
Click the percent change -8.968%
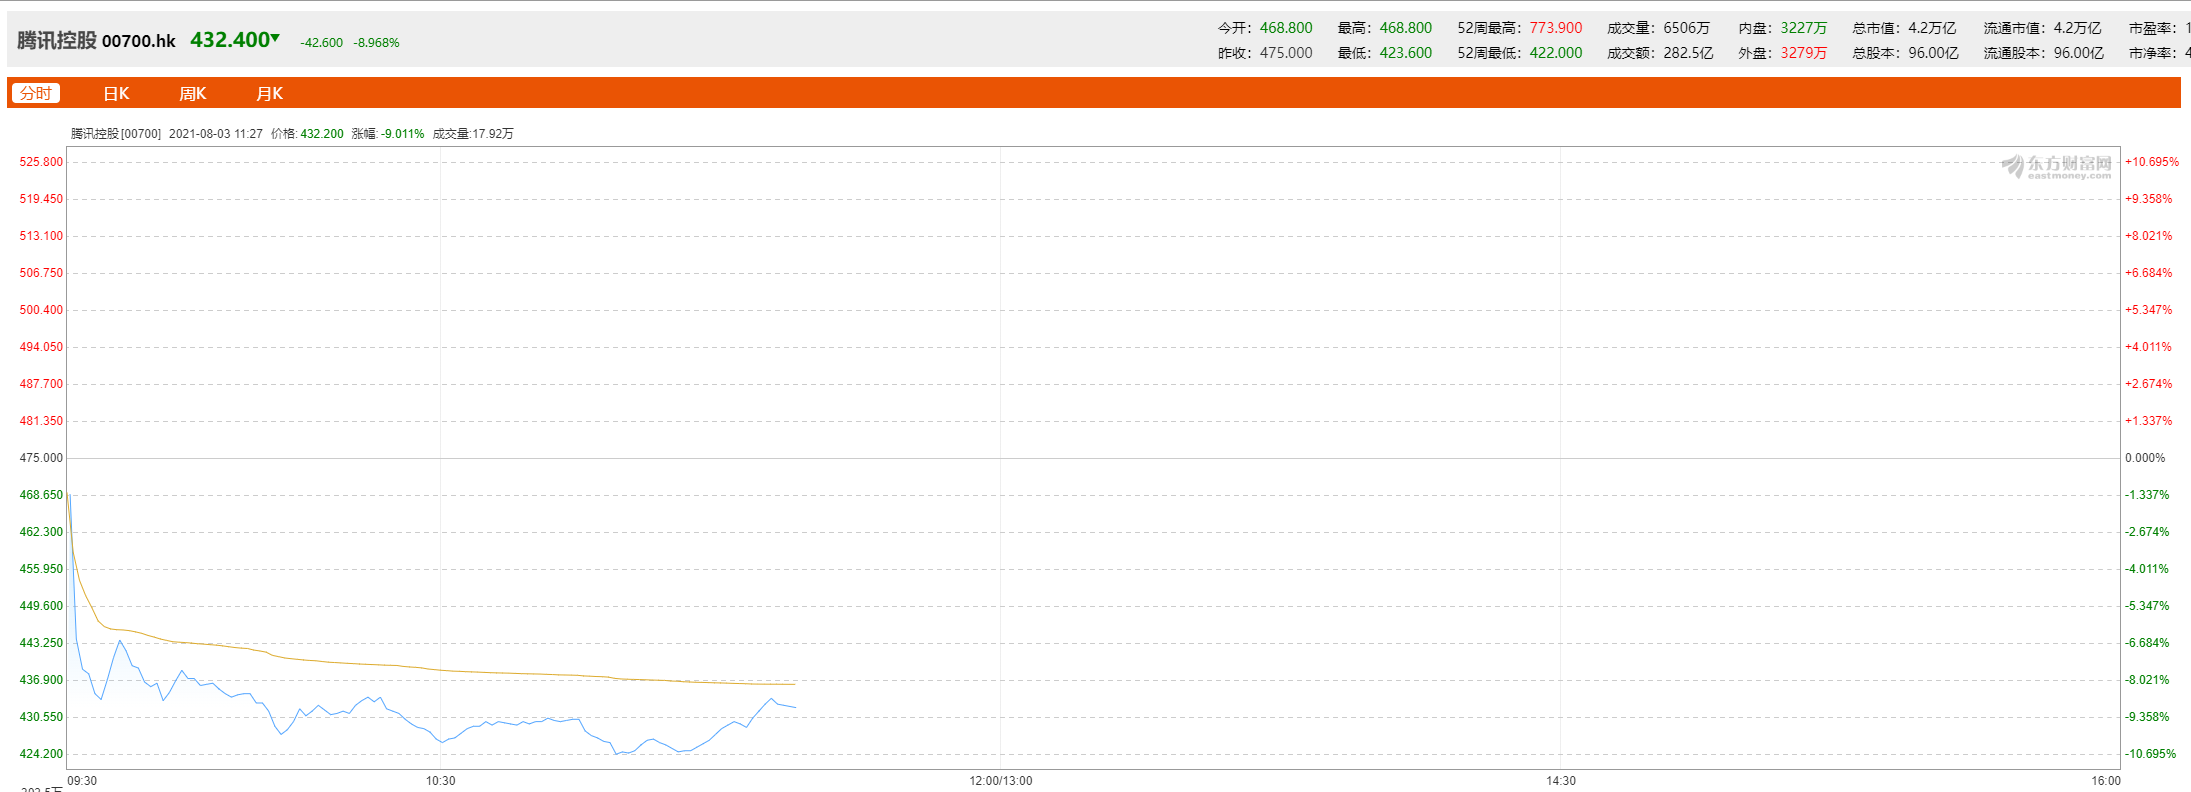(376, 43)
